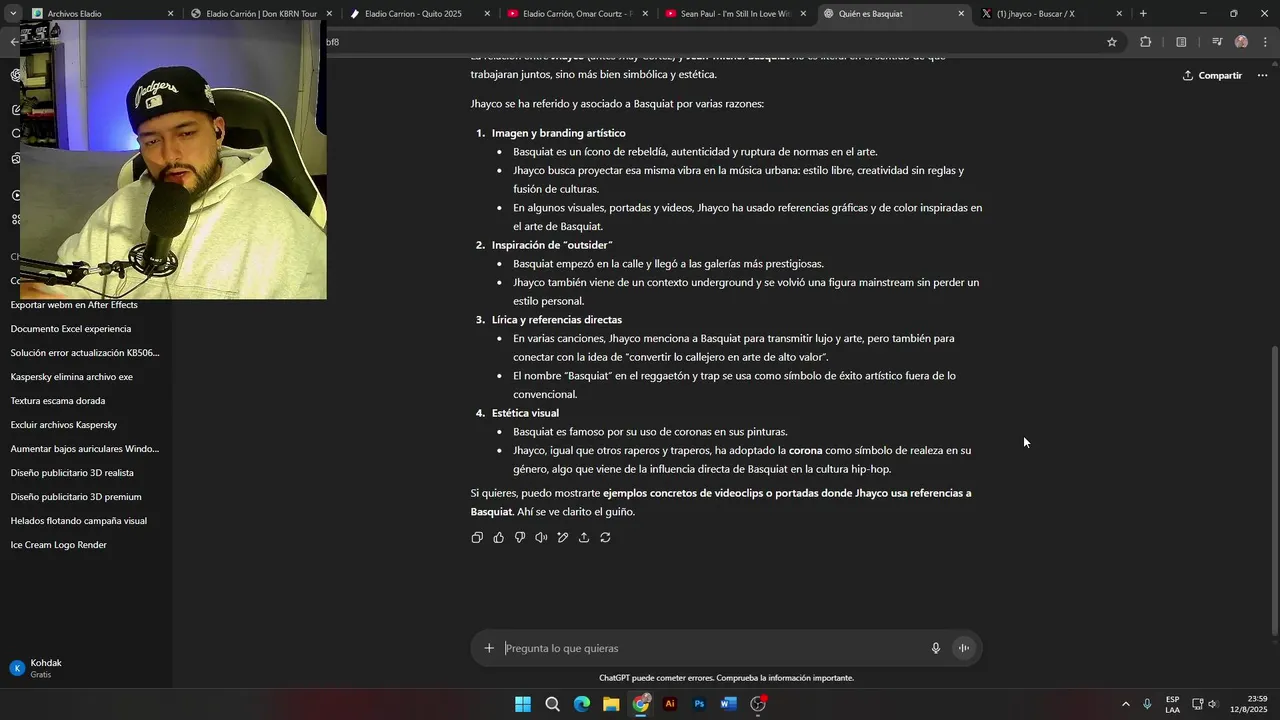Close the Archivos Eladio tab
Image resolution: width=1280 pixels, height=720 pixels.
point(170,14)
